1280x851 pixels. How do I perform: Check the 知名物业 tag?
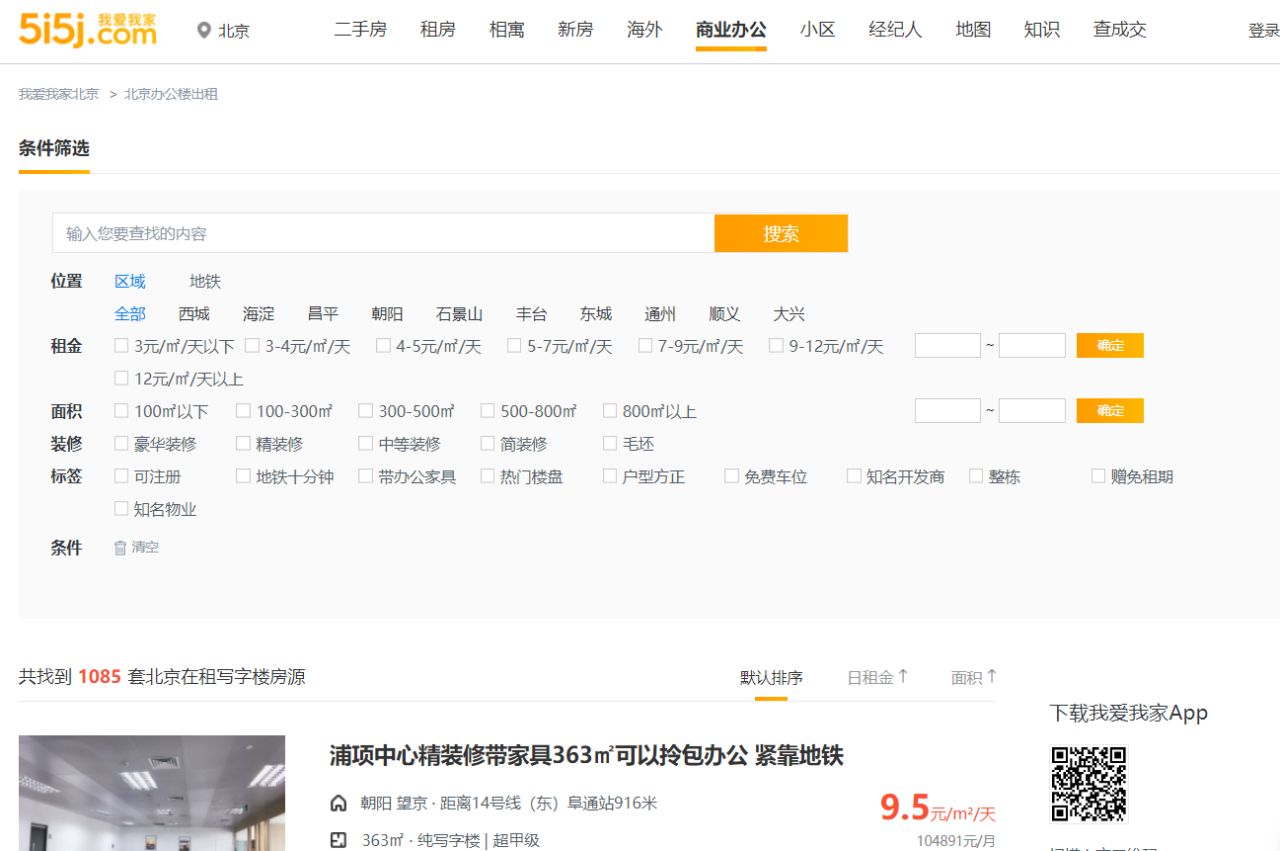click(121, 508)
